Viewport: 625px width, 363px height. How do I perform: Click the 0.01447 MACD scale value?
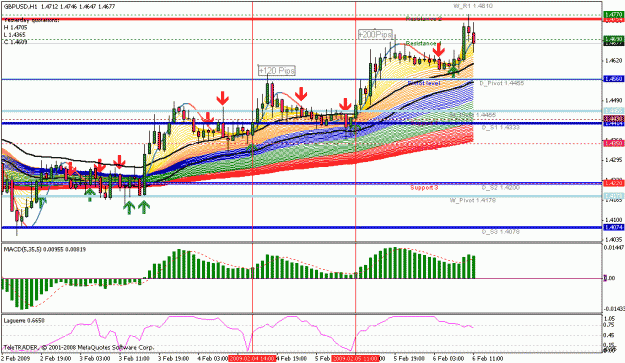613,248
